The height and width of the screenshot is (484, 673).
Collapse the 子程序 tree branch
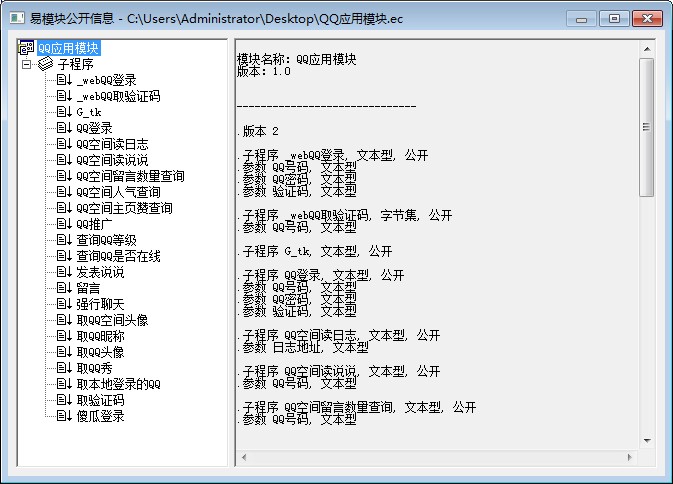pos(27,64)
